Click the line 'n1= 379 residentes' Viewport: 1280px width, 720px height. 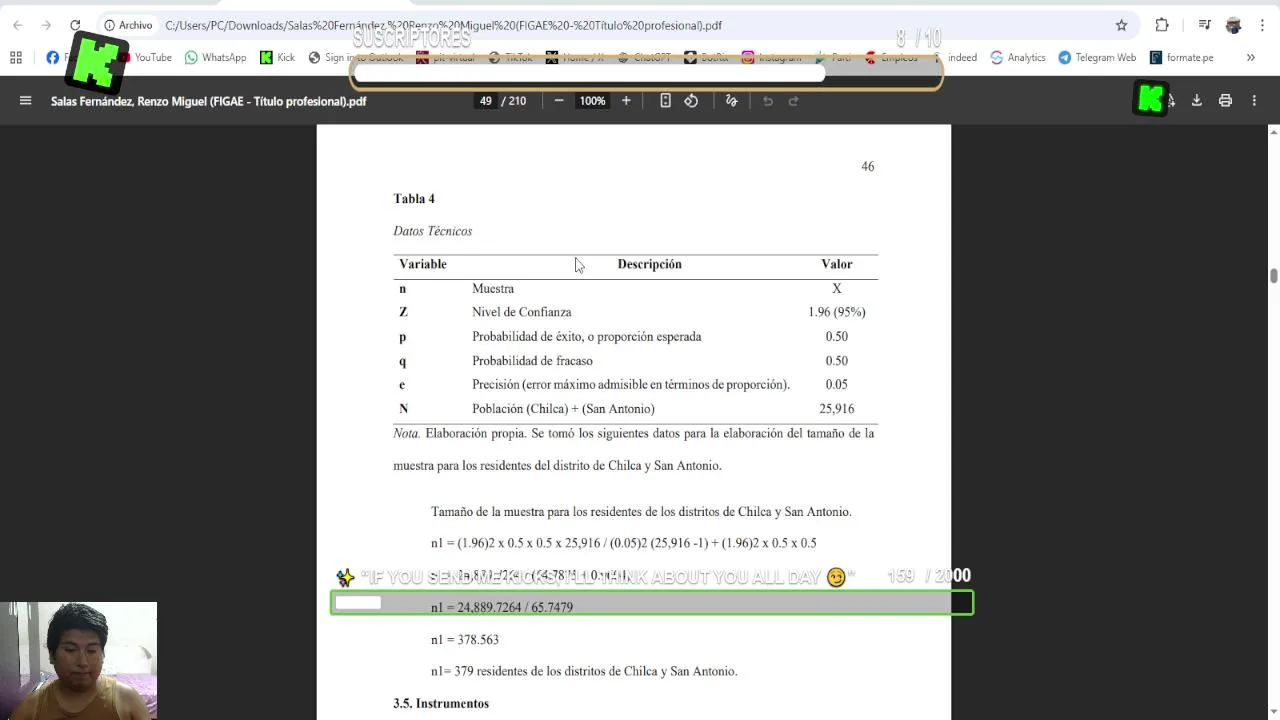584,672
